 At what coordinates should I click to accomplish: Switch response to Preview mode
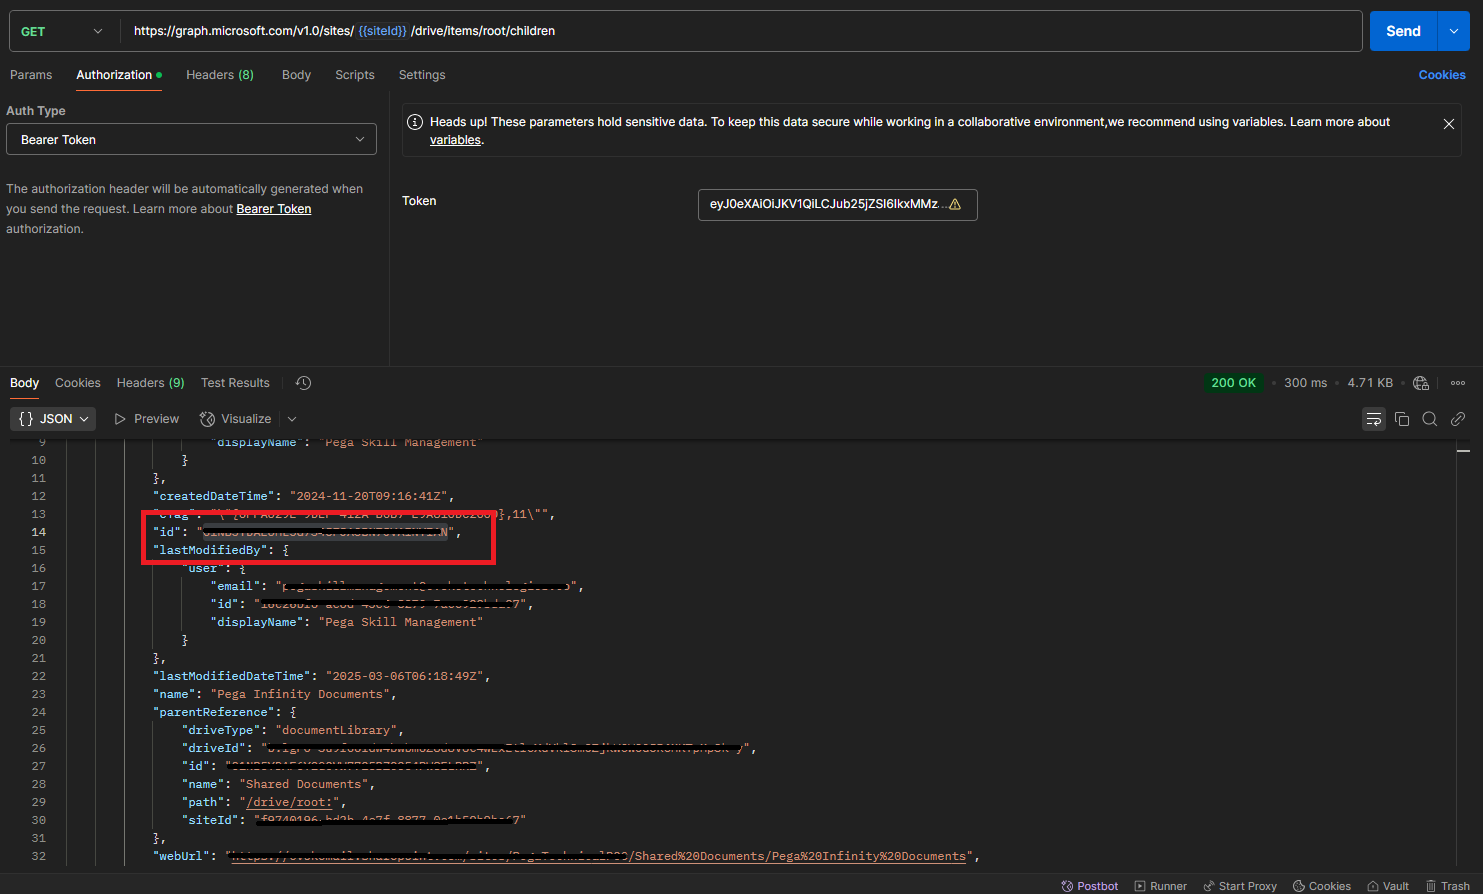click(x=147, y=419)
